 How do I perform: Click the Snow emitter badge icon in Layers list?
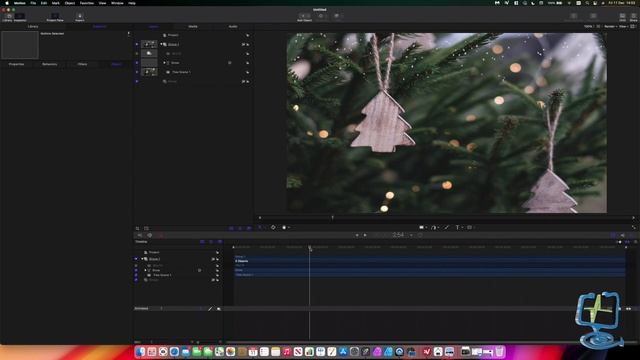tap(230, 63)
